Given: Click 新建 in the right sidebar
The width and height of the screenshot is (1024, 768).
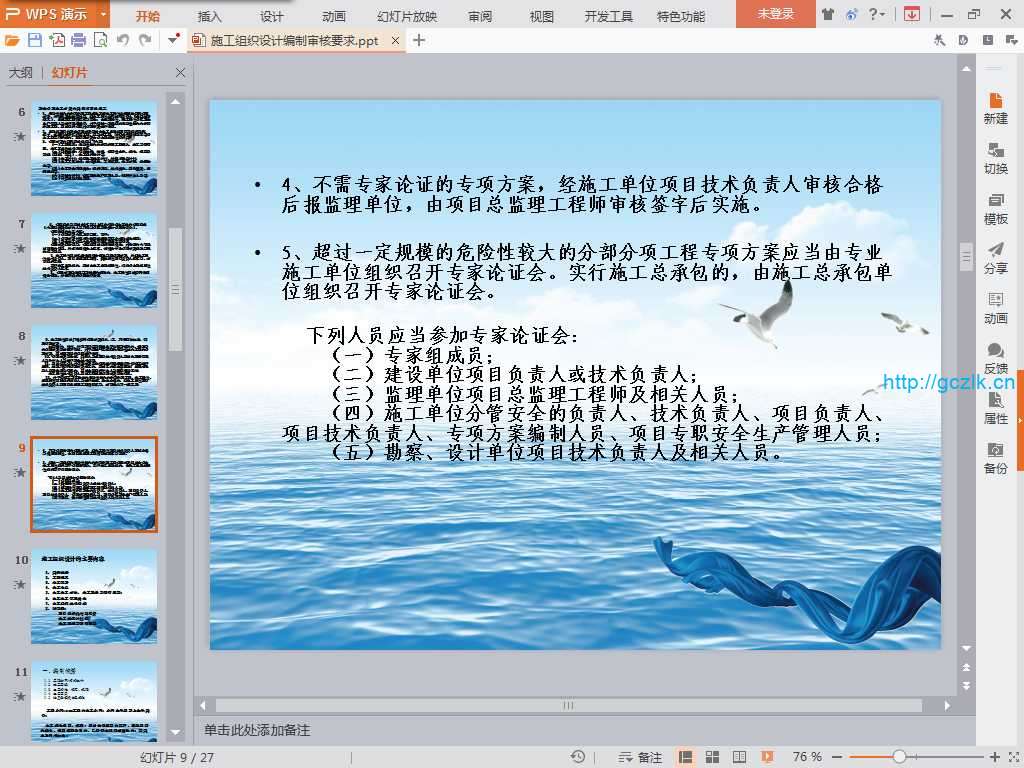Looking at the screenshot, I should pyautogui.click(x=995, y=108).
